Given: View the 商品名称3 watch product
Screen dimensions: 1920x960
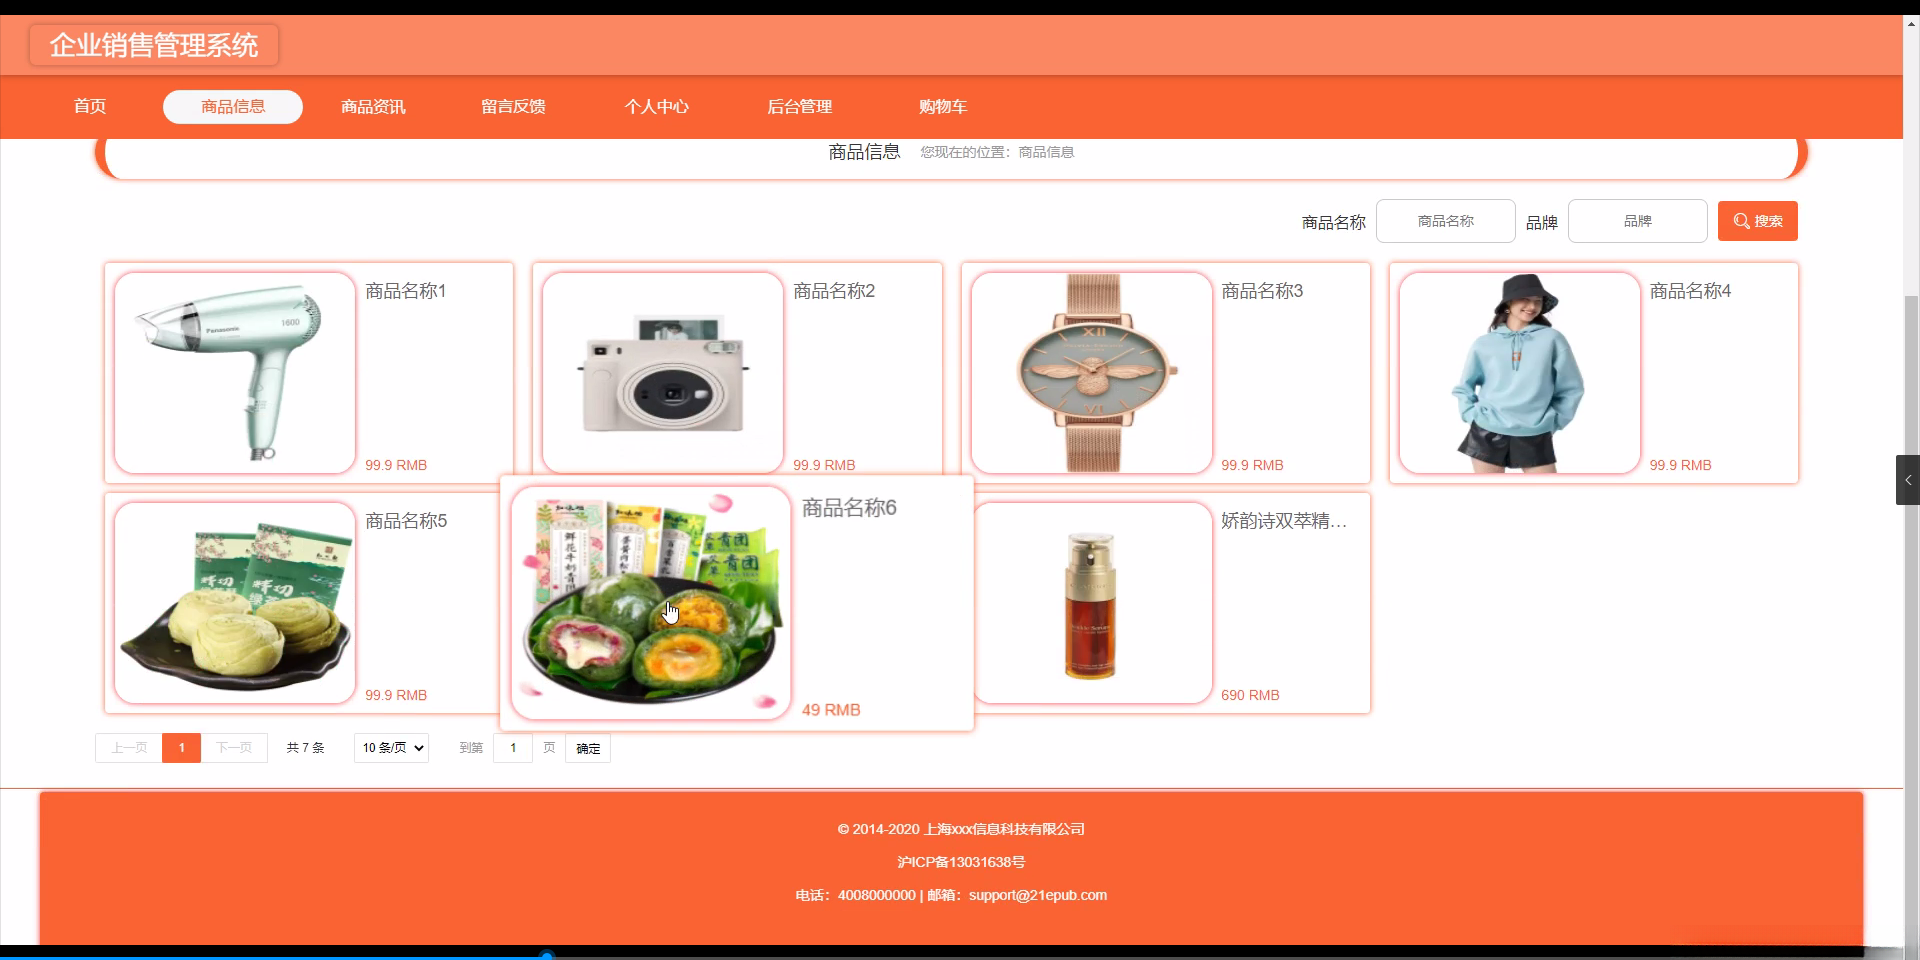Looking at the screenshot, I should 1165,372.
